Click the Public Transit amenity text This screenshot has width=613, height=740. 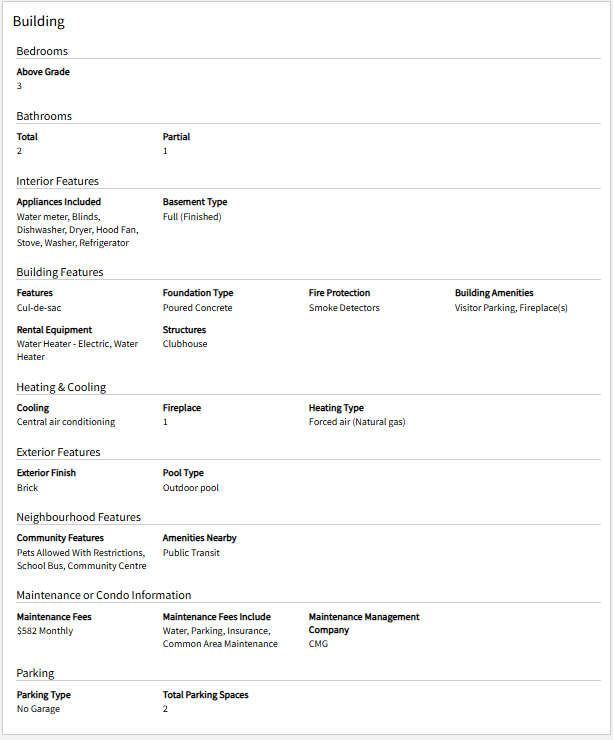(x=191, y=553)
